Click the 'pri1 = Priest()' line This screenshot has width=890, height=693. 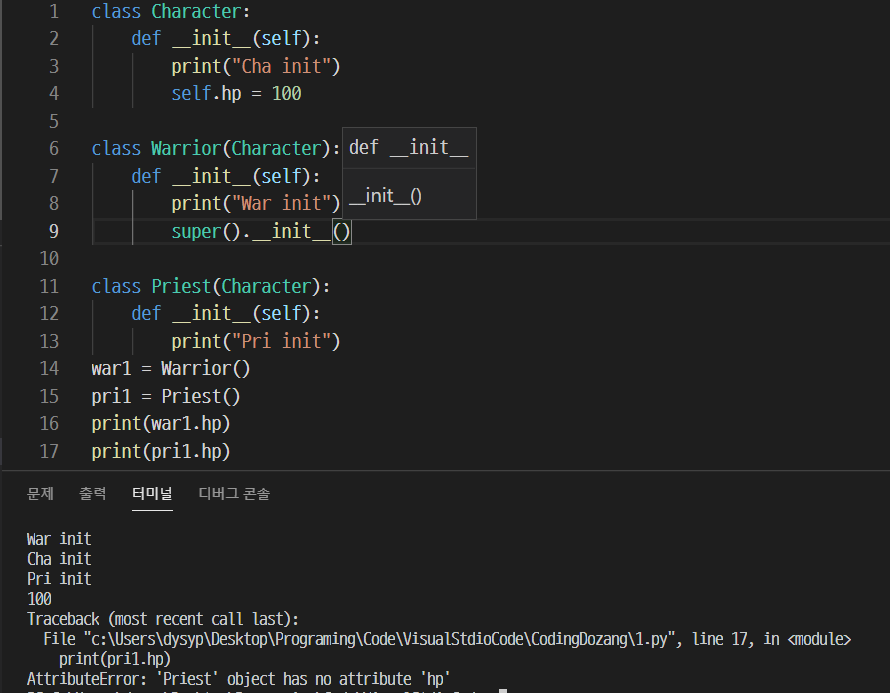[x=166, y=397]
